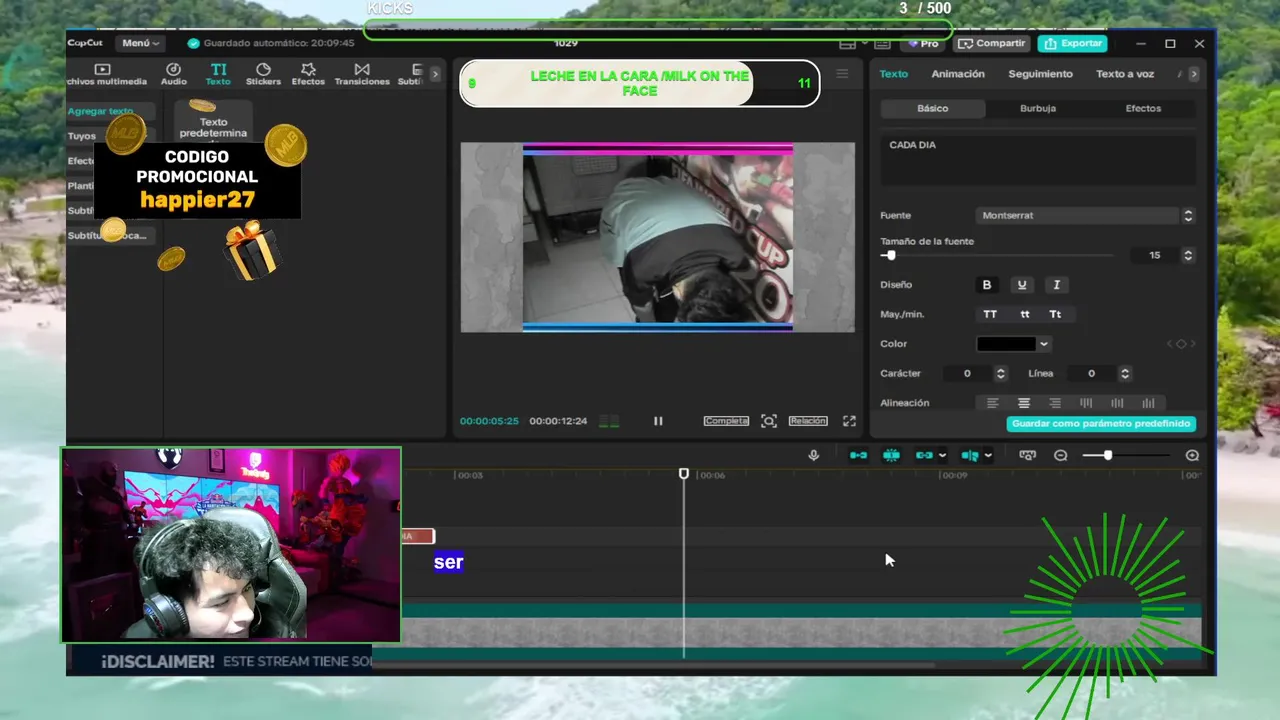Open the Stickers panel
1280x720 pixels.
coord(263,75)
